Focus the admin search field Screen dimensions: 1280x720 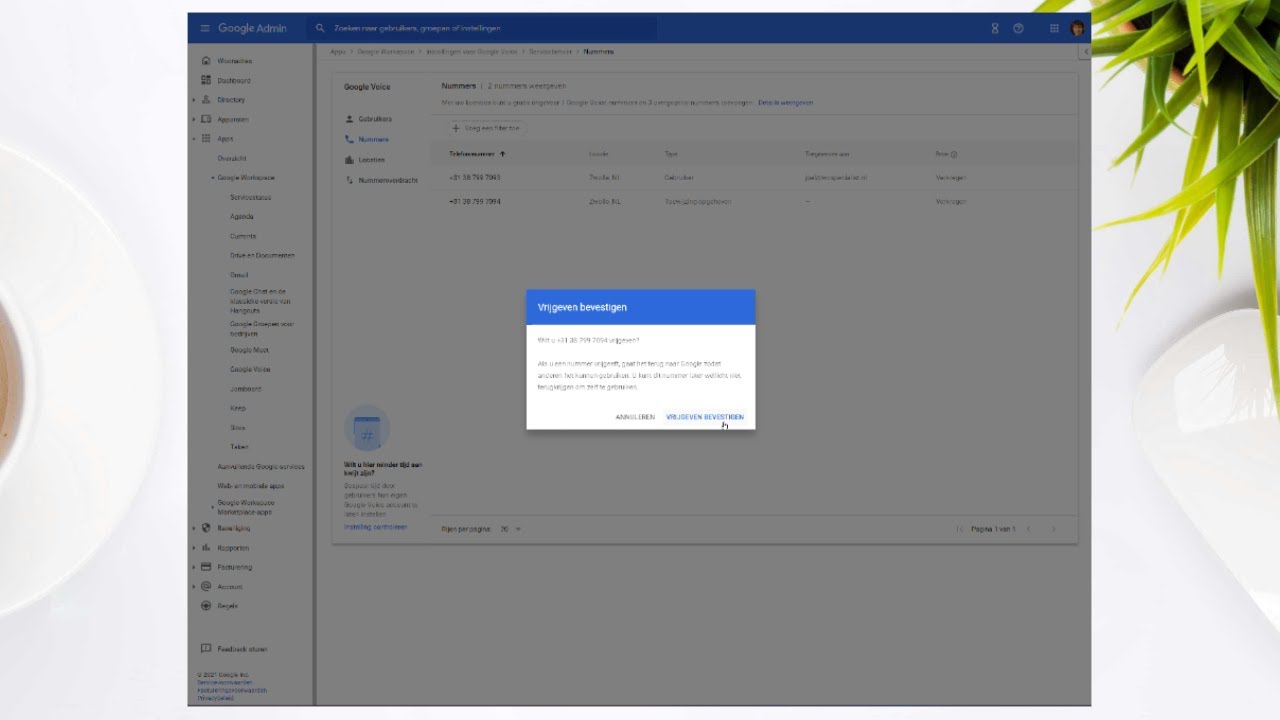pyautogui.click(x=482, y=28)
